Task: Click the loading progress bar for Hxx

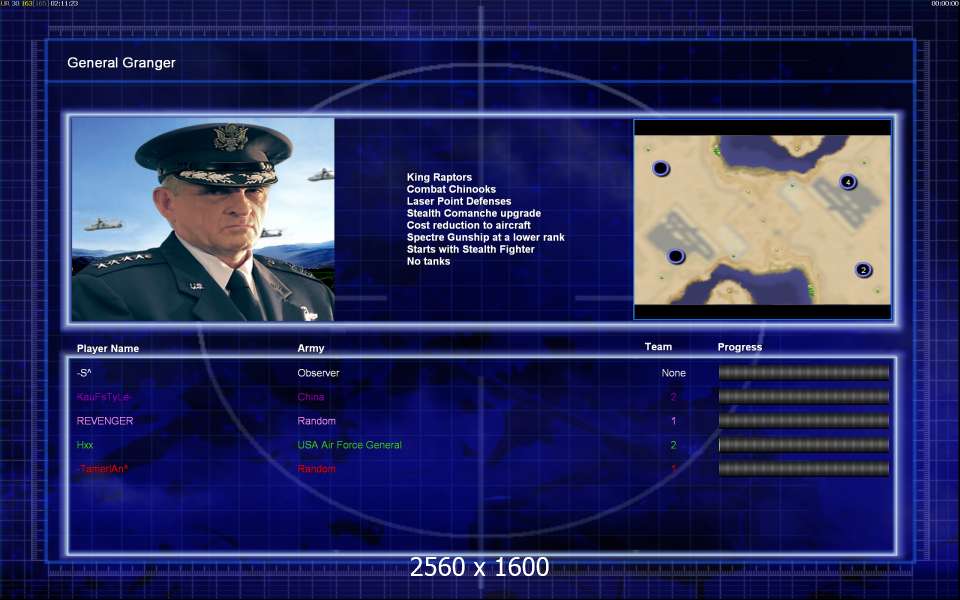Action: [x=803, y=444]
